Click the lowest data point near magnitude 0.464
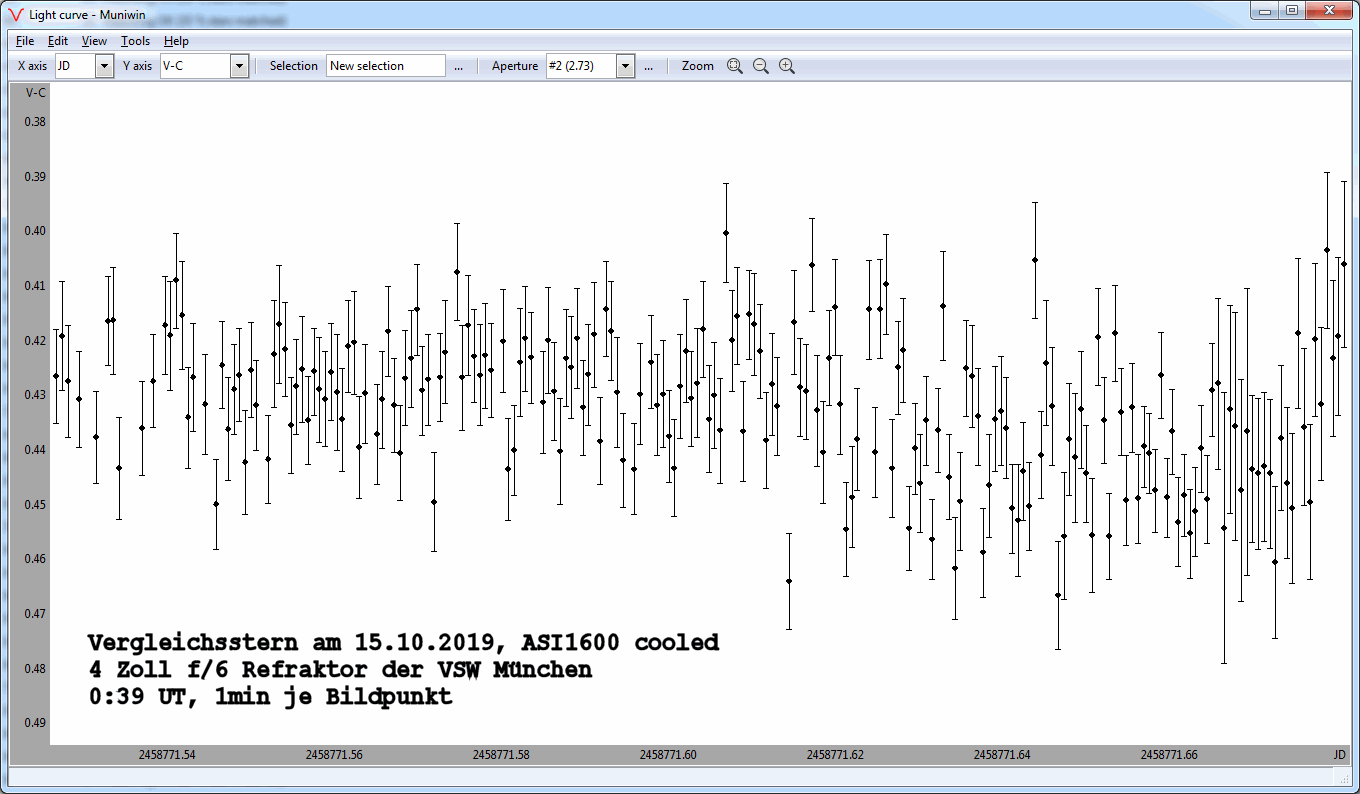Viewport: 1360px width, 794px height. (789, 581)
